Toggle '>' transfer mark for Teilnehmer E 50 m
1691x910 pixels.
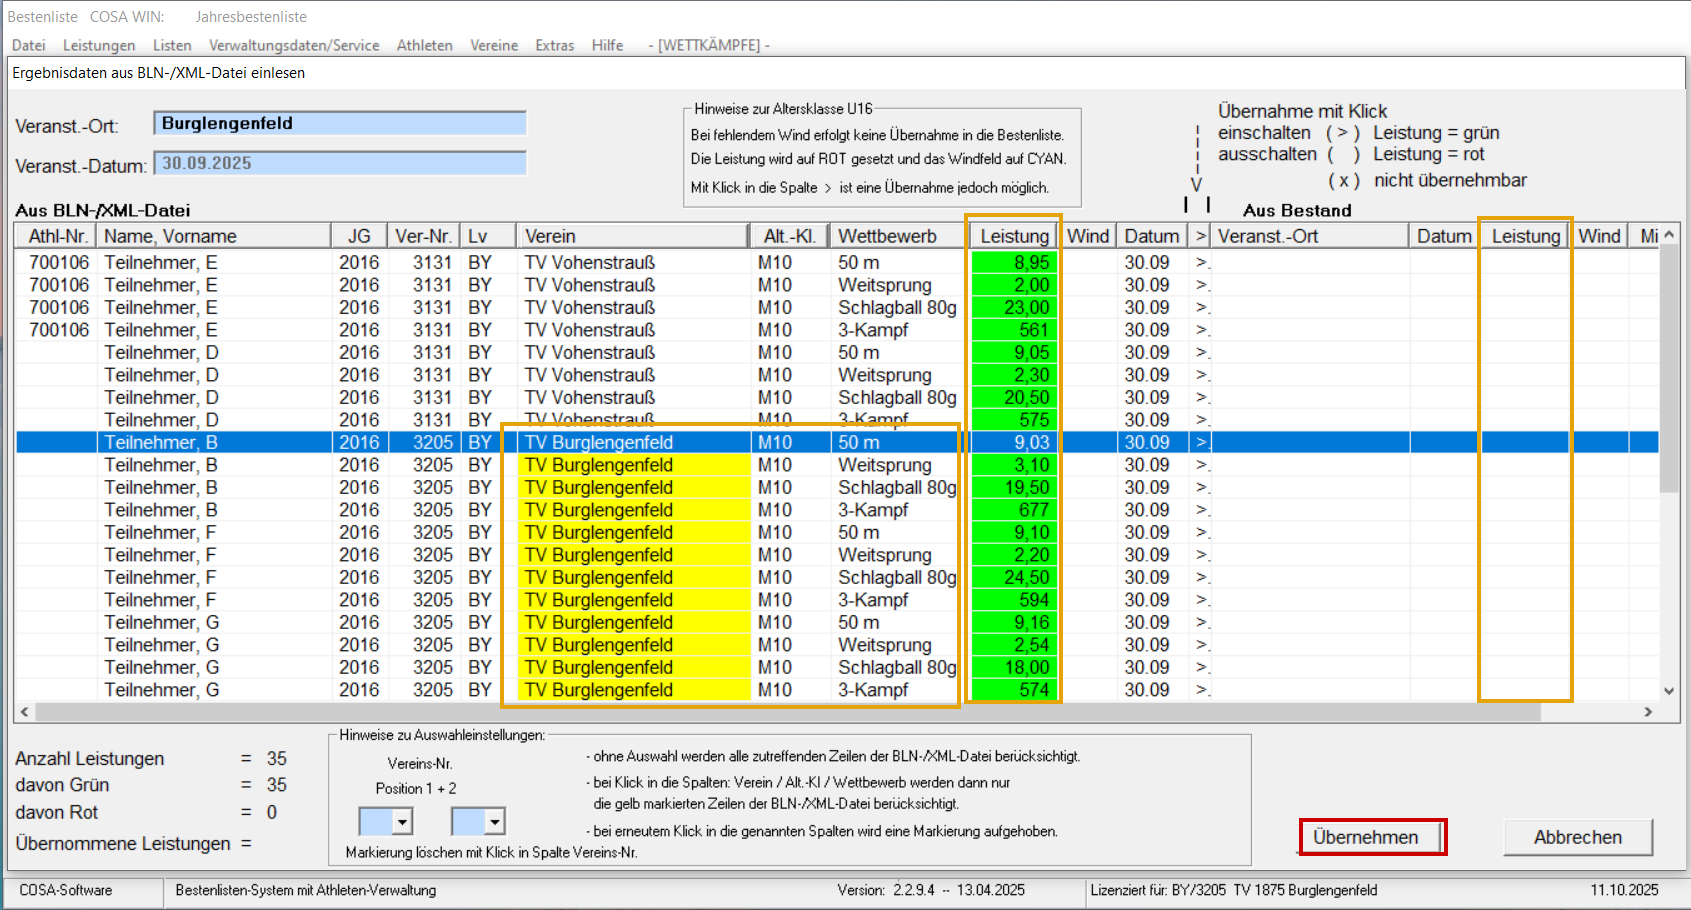click(1201, 262)
